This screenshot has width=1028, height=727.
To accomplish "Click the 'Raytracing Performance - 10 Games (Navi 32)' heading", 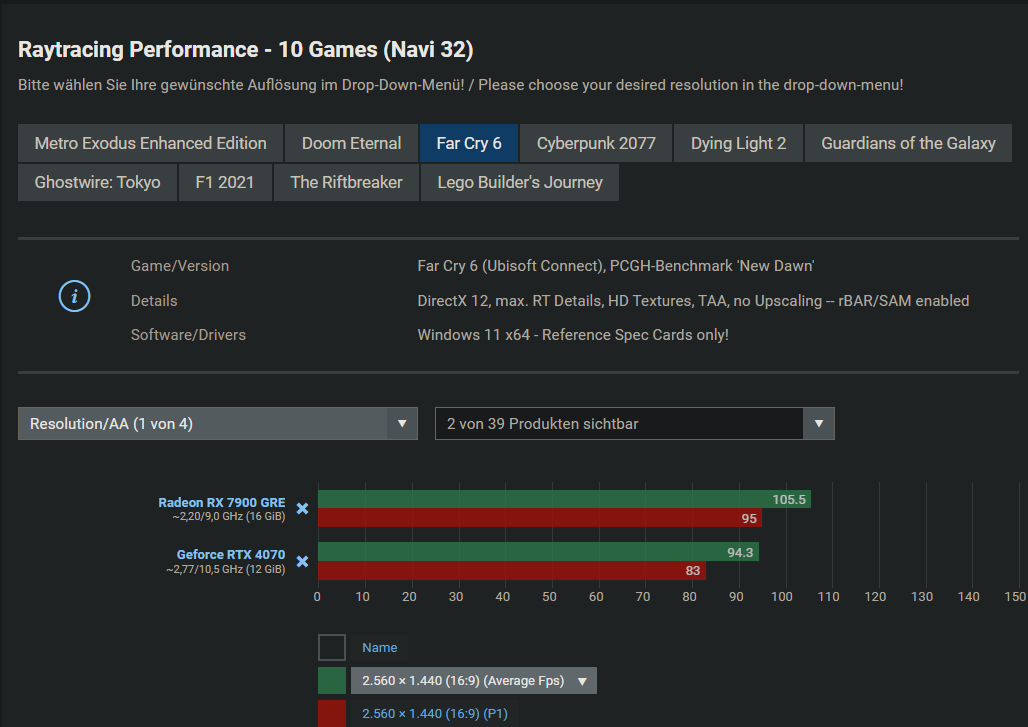I will [245, 50].
